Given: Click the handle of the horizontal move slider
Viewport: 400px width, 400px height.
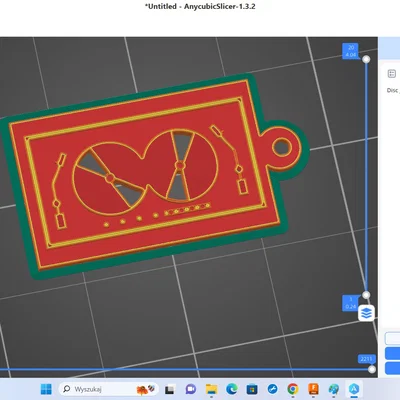Looking at the screenshot, I should tap(372, 369).
